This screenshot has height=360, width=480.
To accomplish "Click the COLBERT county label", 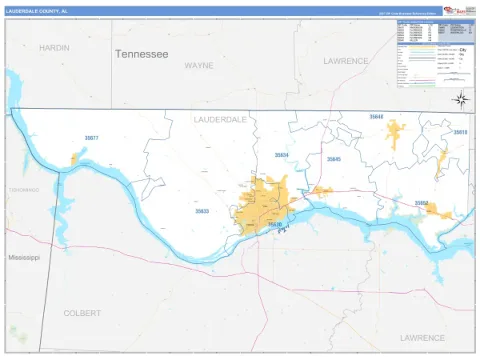I will point(82,313).
